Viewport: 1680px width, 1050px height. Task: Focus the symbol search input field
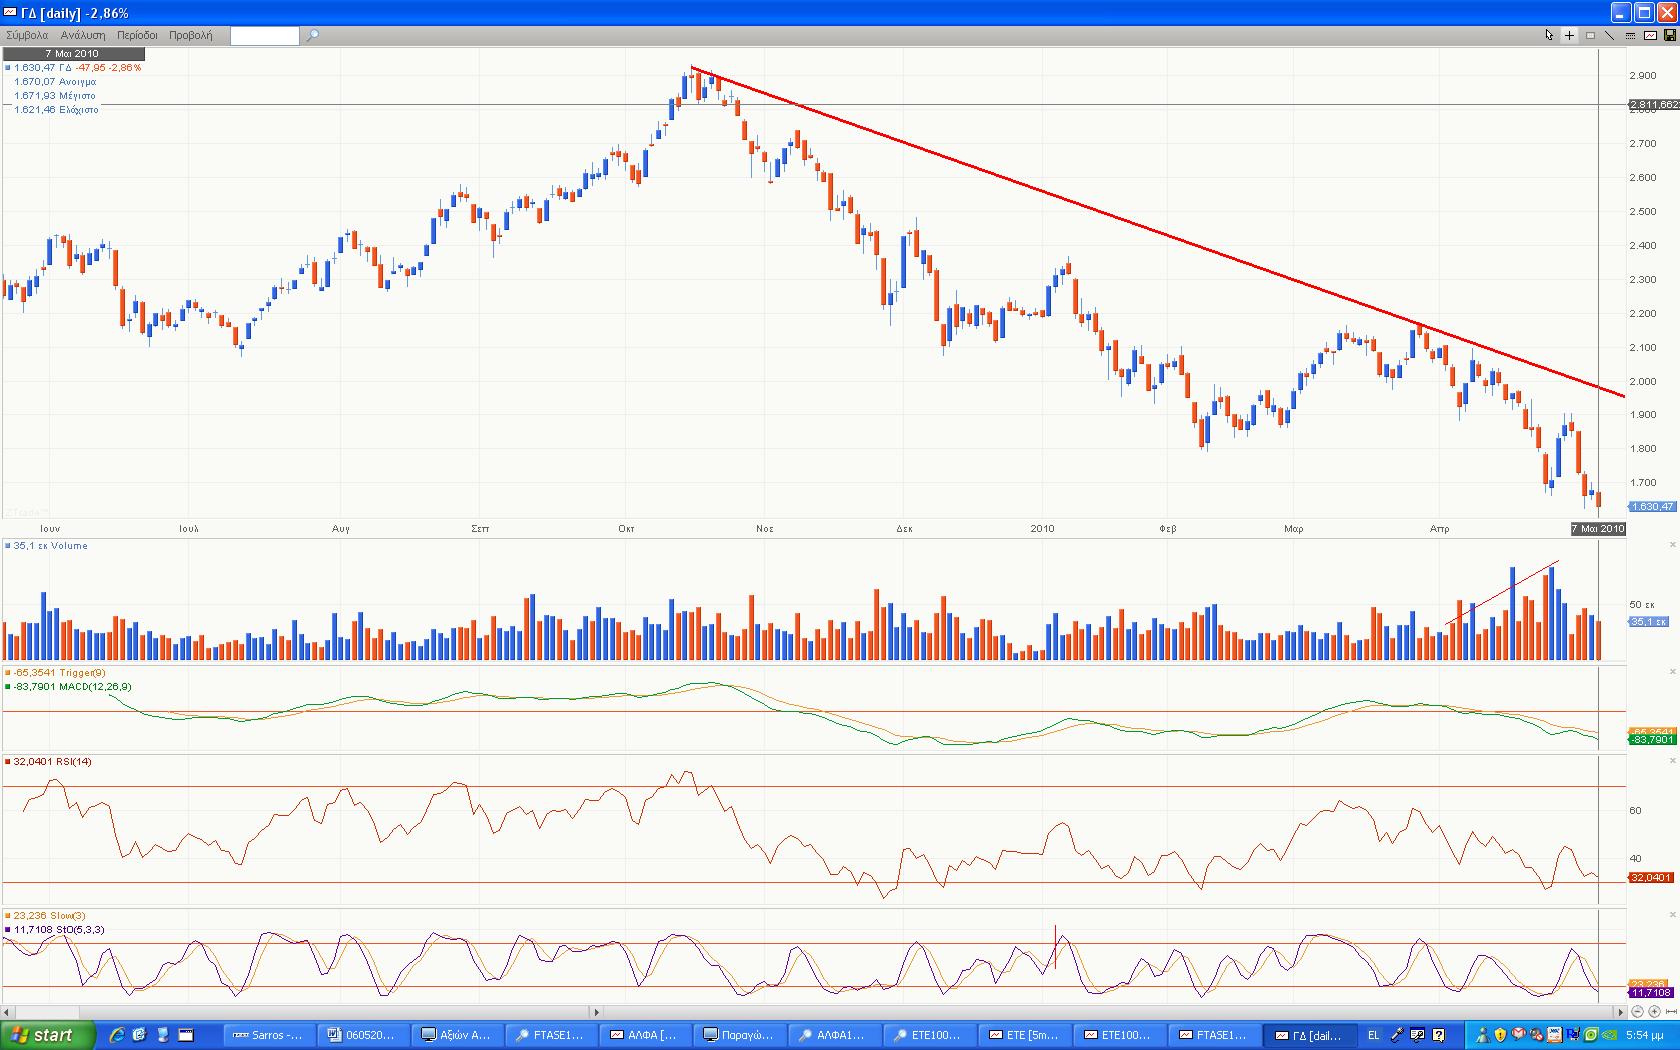click(264, 35)
